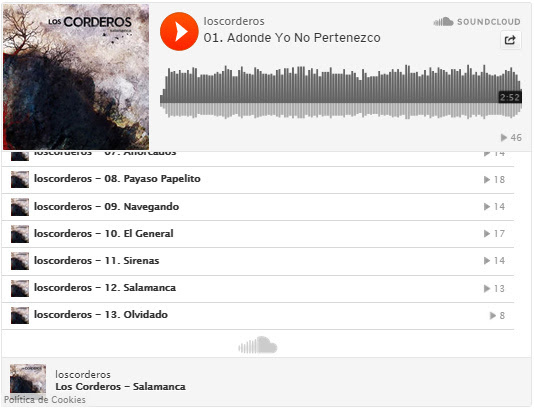
Task: Click the play count icon for Olvidado
Action: pos(493,315)
